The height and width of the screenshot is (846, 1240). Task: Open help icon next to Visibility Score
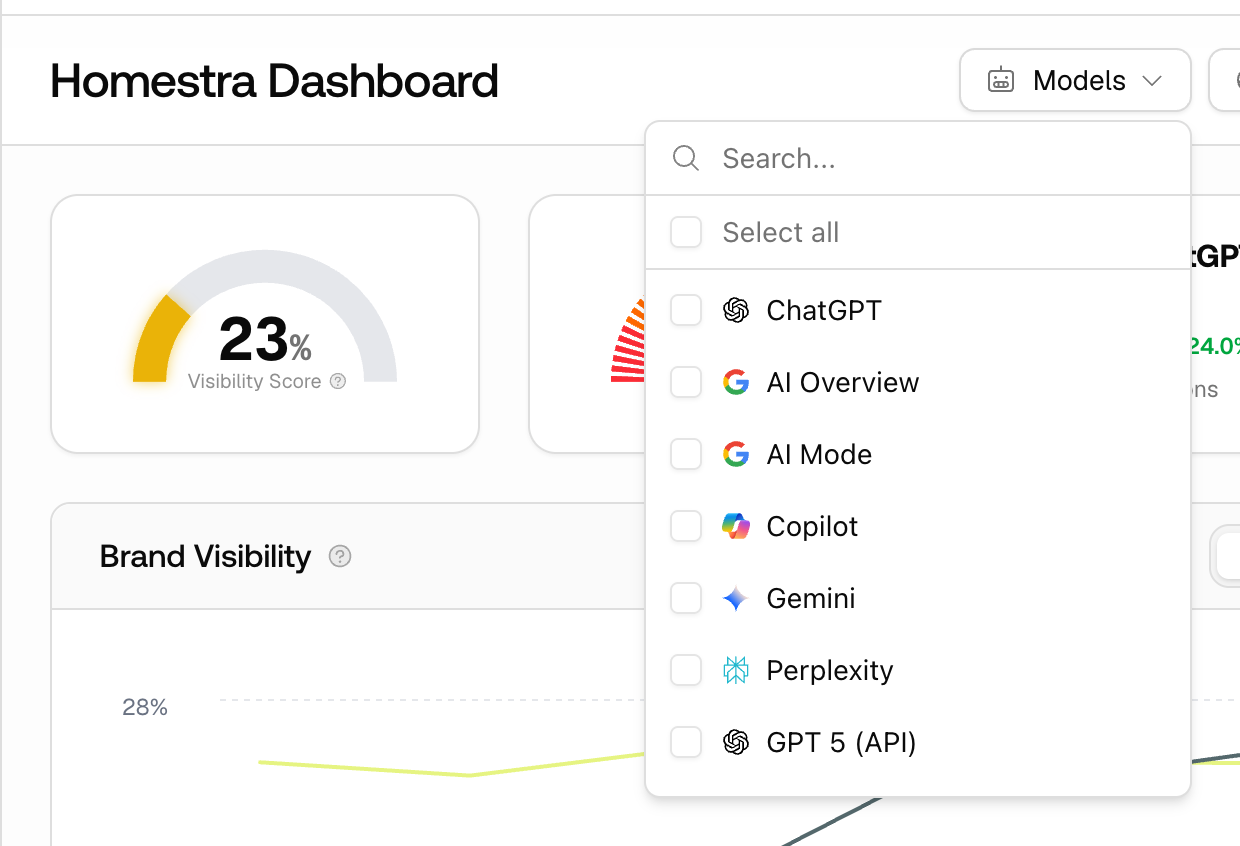point(338,381)
